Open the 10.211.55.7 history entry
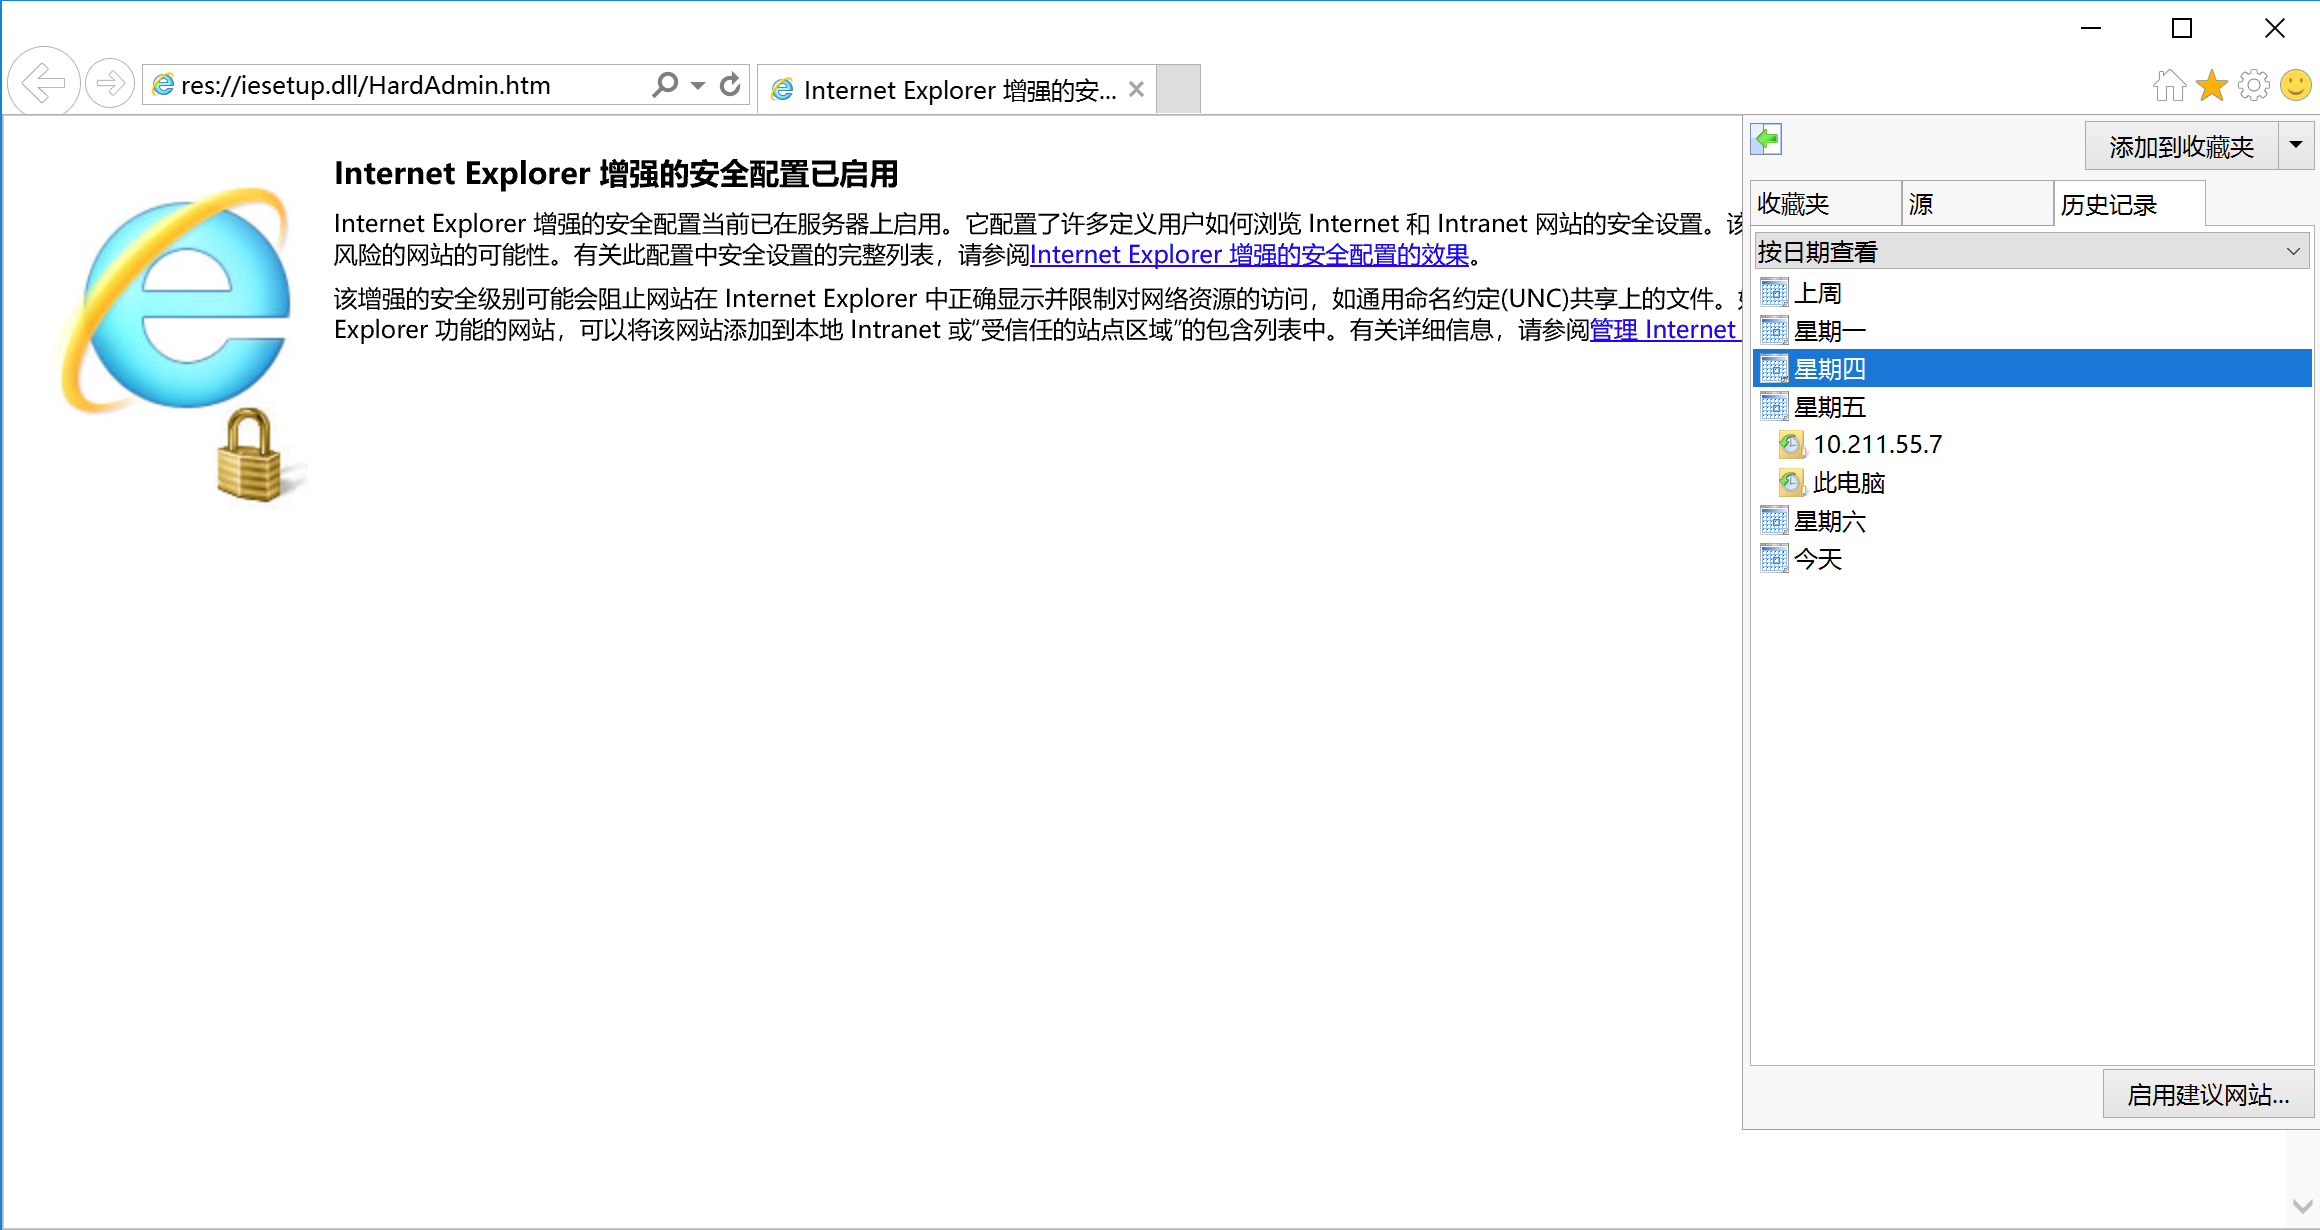The height and width of the screenshot is (1230, 2320). click(1877, 445)
